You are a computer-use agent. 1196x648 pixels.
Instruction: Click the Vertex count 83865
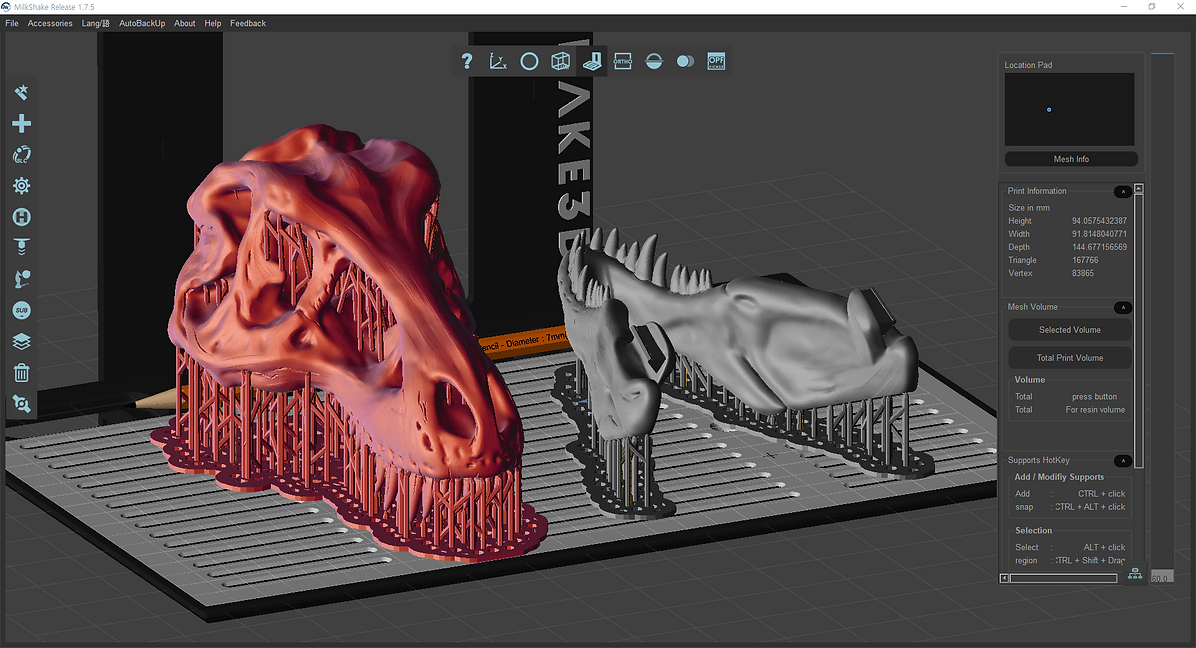pyautogui.click(x=1083, y=273)
